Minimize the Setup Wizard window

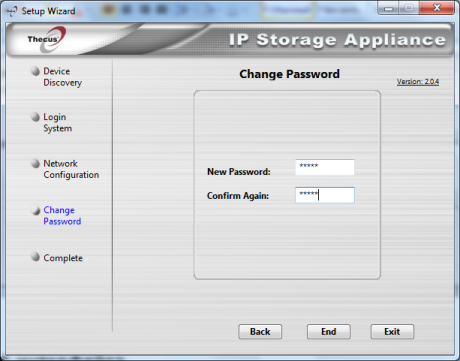coord(388,8)
